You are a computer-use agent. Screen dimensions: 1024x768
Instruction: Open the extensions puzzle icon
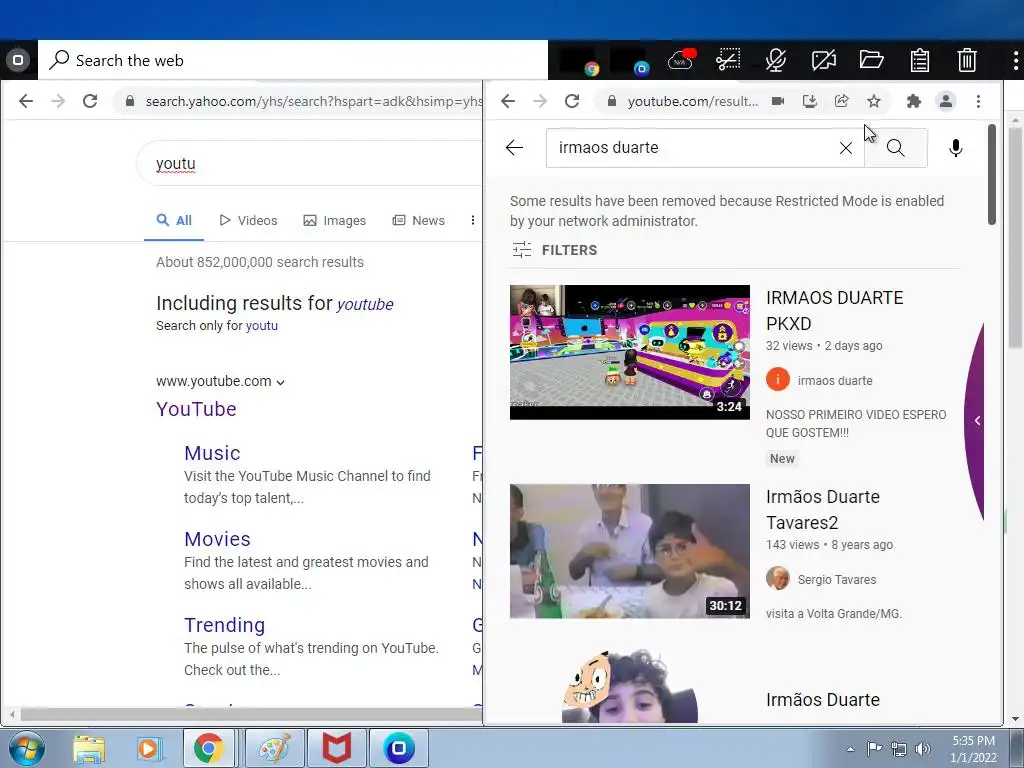pos(914,101)
